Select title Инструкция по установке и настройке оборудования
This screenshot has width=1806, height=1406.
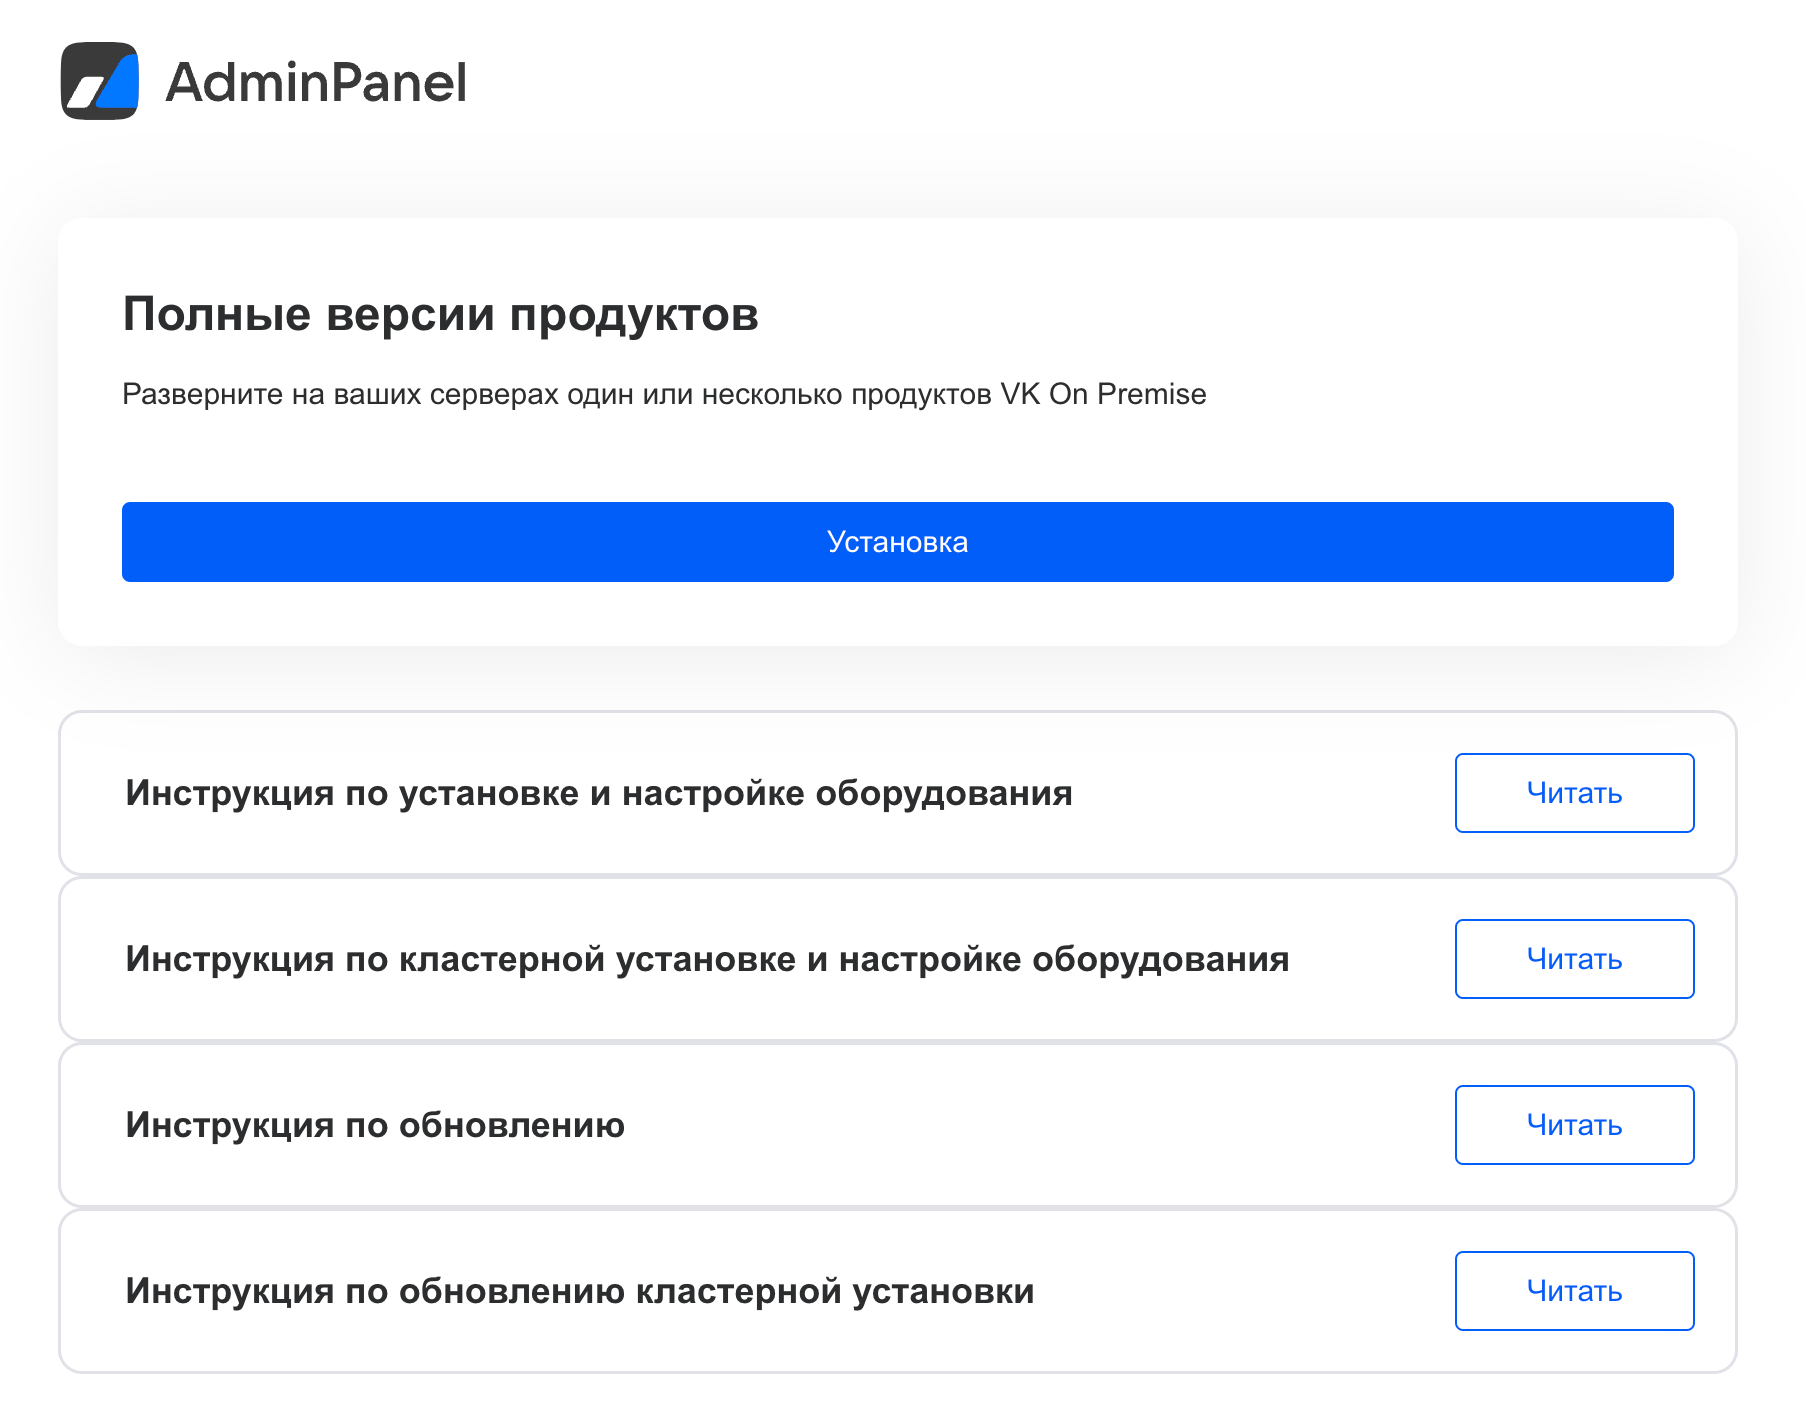(599, 793)
